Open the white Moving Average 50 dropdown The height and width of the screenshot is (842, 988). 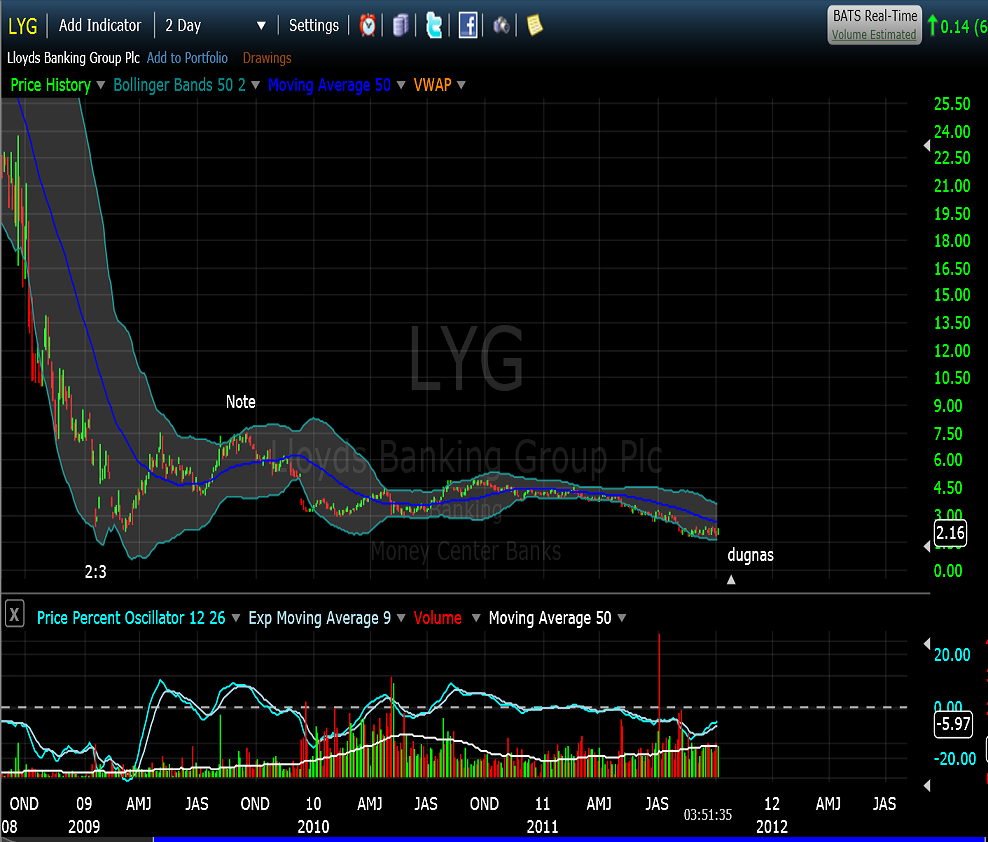point(622,618)
